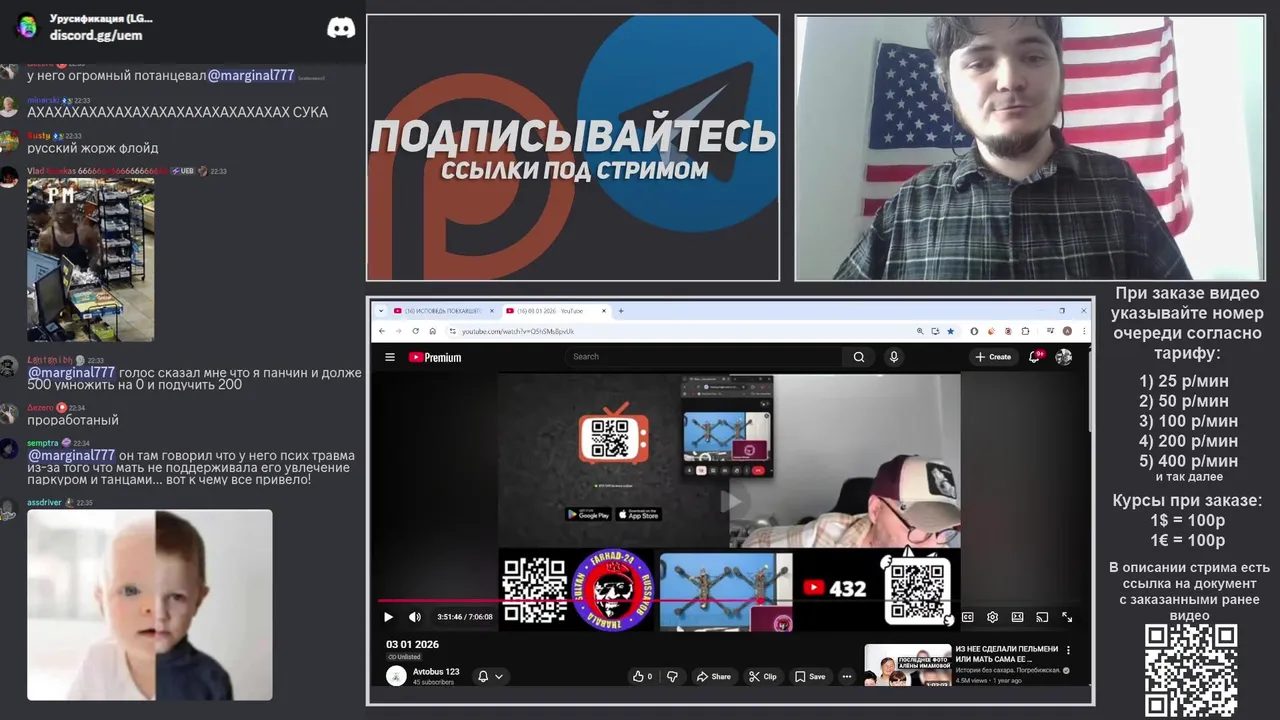Click the YouTube play button
The image size is (1280, 720).
pyautogui.click(x=389, y=617)
